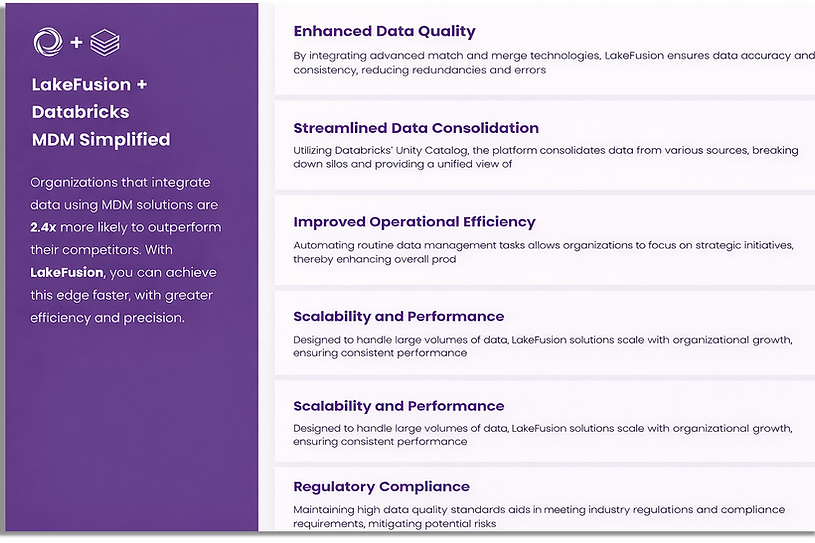Click the Scalability and Performance heading just above Regulatory Compliance
The image size is (815, 543).
(399, 406)
